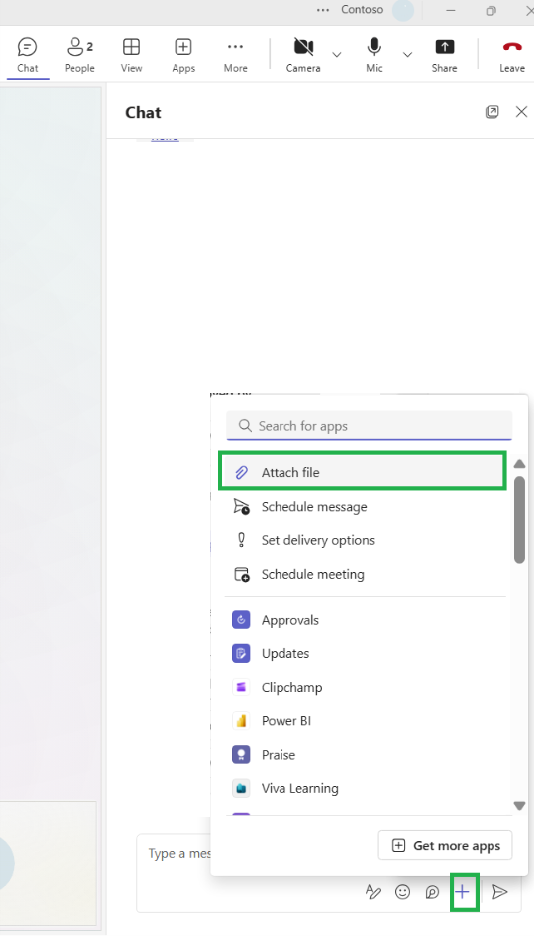Close the Chat side panel
Screen dimensions: 534x936
click(521, 112)
